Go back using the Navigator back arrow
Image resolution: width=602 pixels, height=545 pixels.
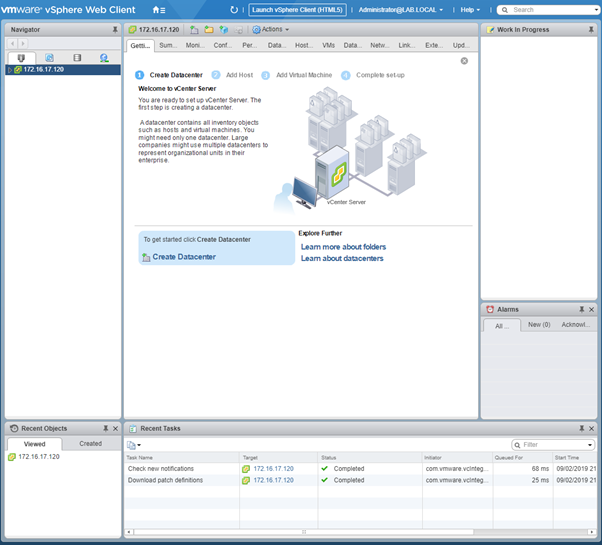click(x=13, y=43)
